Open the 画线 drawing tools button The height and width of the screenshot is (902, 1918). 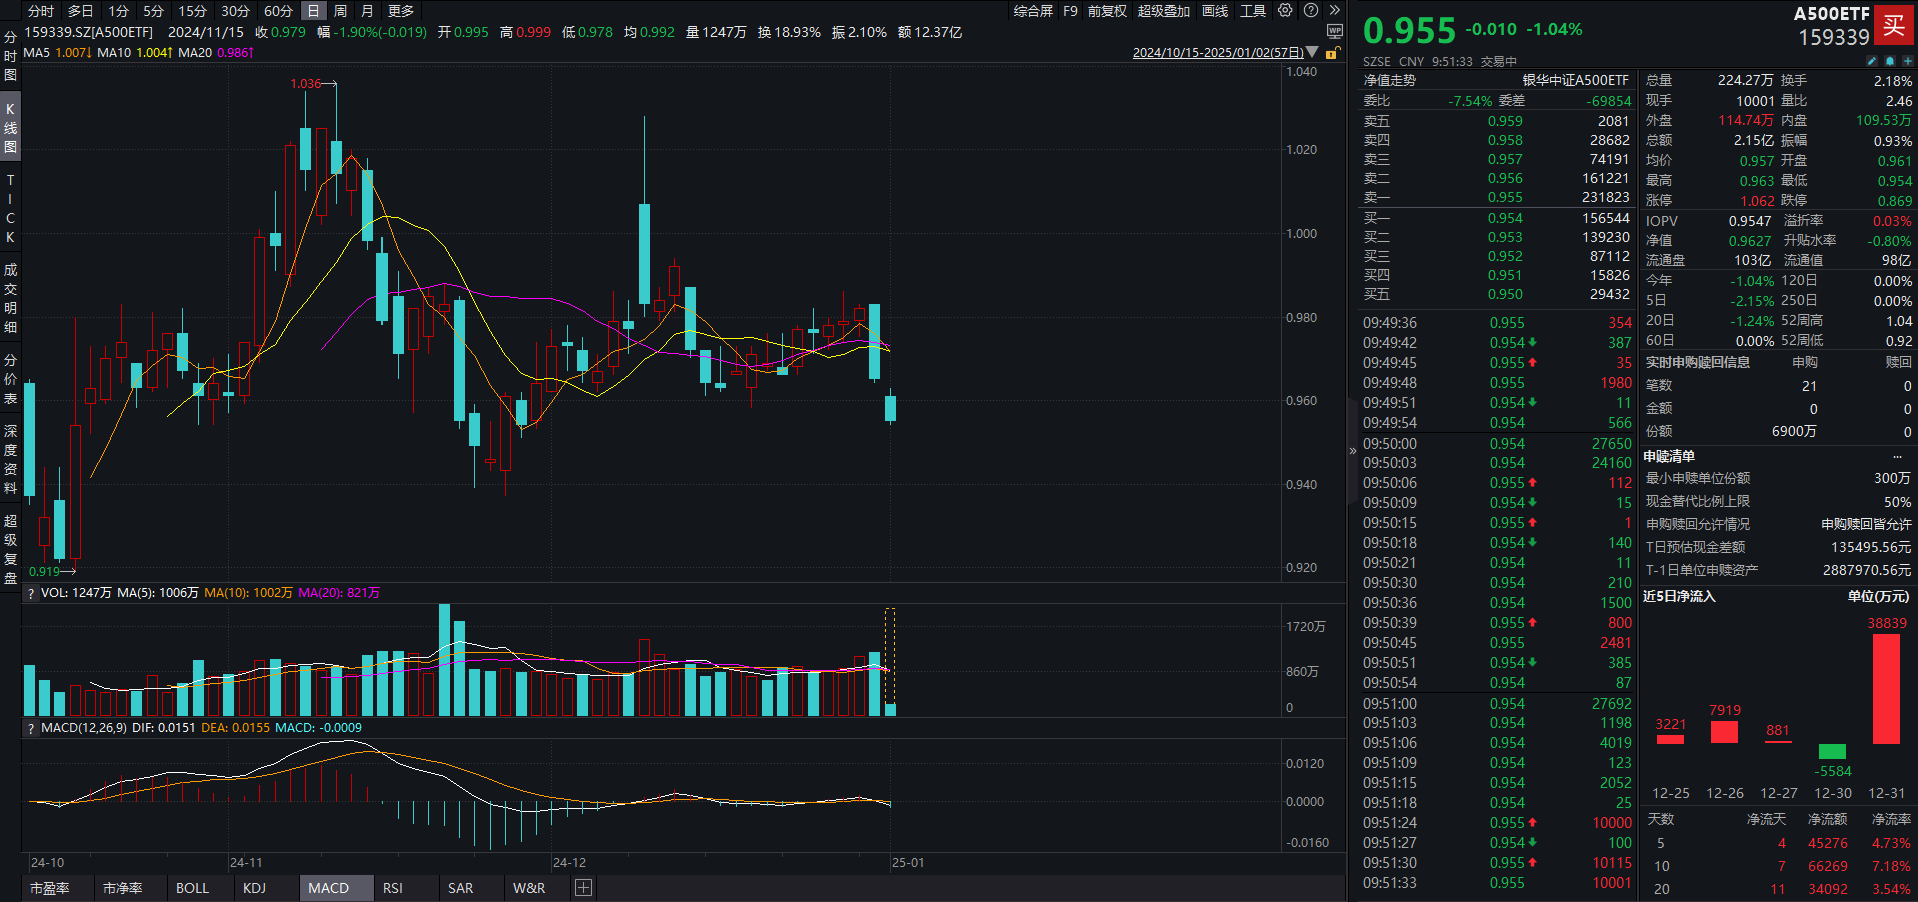1215,11
